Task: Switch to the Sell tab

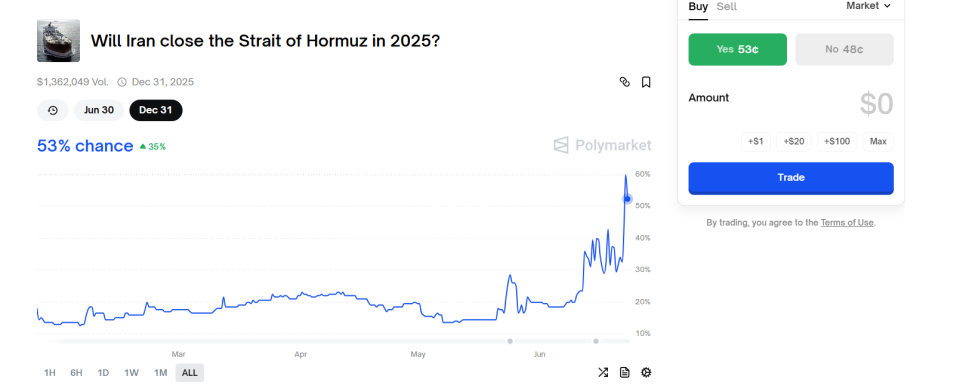Action: click(x=726, y=7)
